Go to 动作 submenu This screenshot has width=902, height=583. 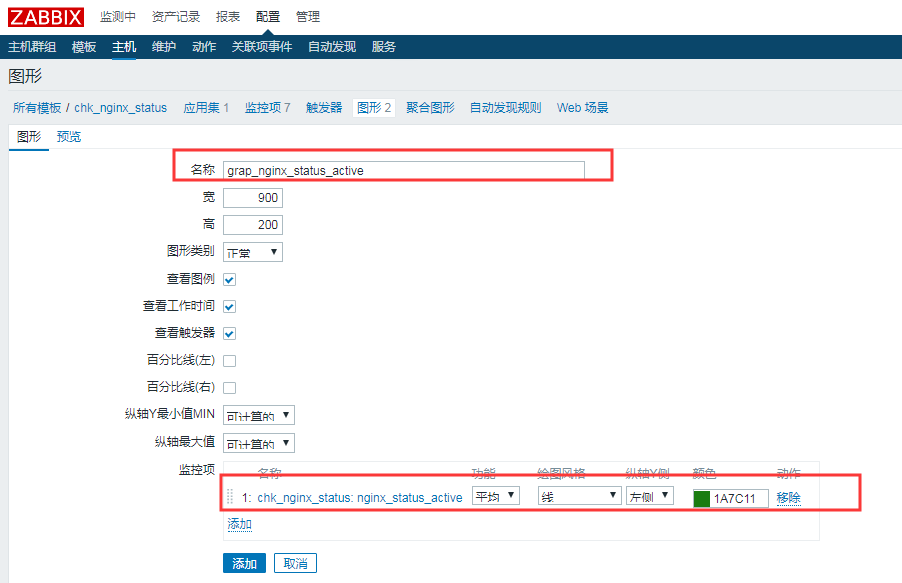click(204, 47)
